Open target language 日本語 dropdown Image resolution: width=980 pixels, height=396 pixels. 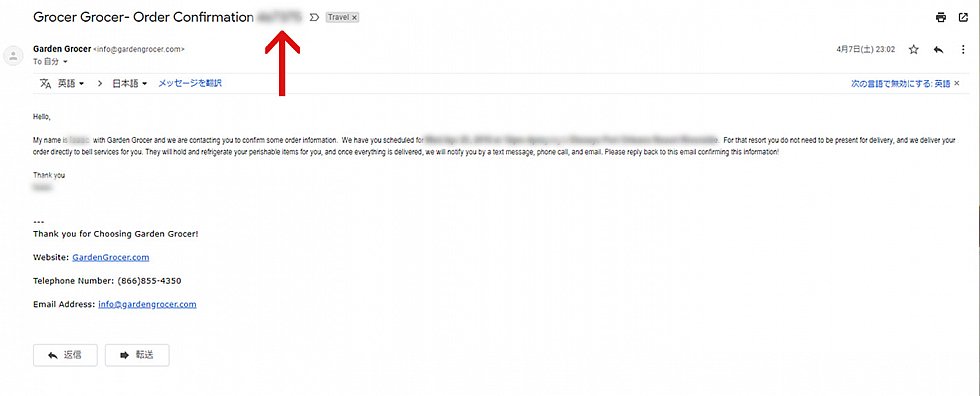pyautogui.click(x=130, y=83)
